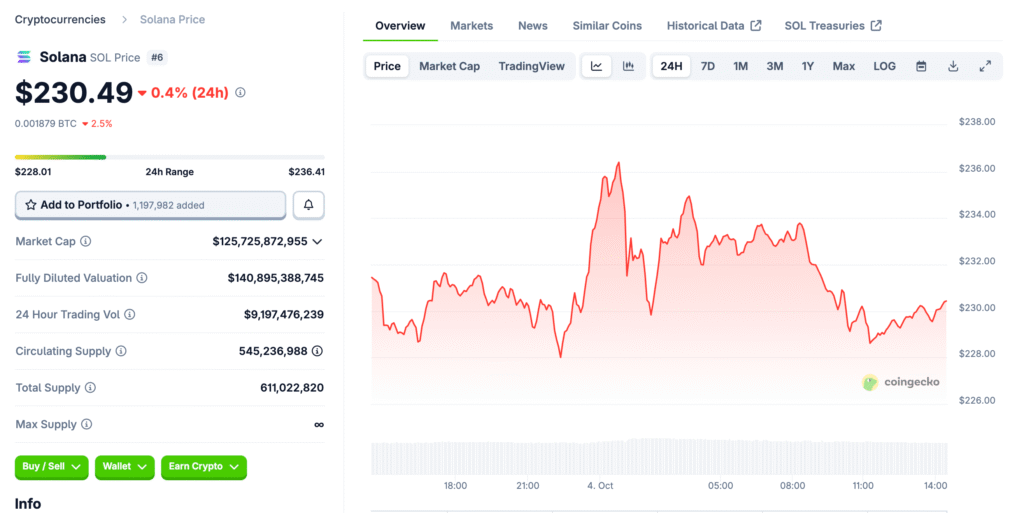This screenshot has height=513, width=1024.
Task: Switch to the Markets tab
Action: tap(471, 25)
